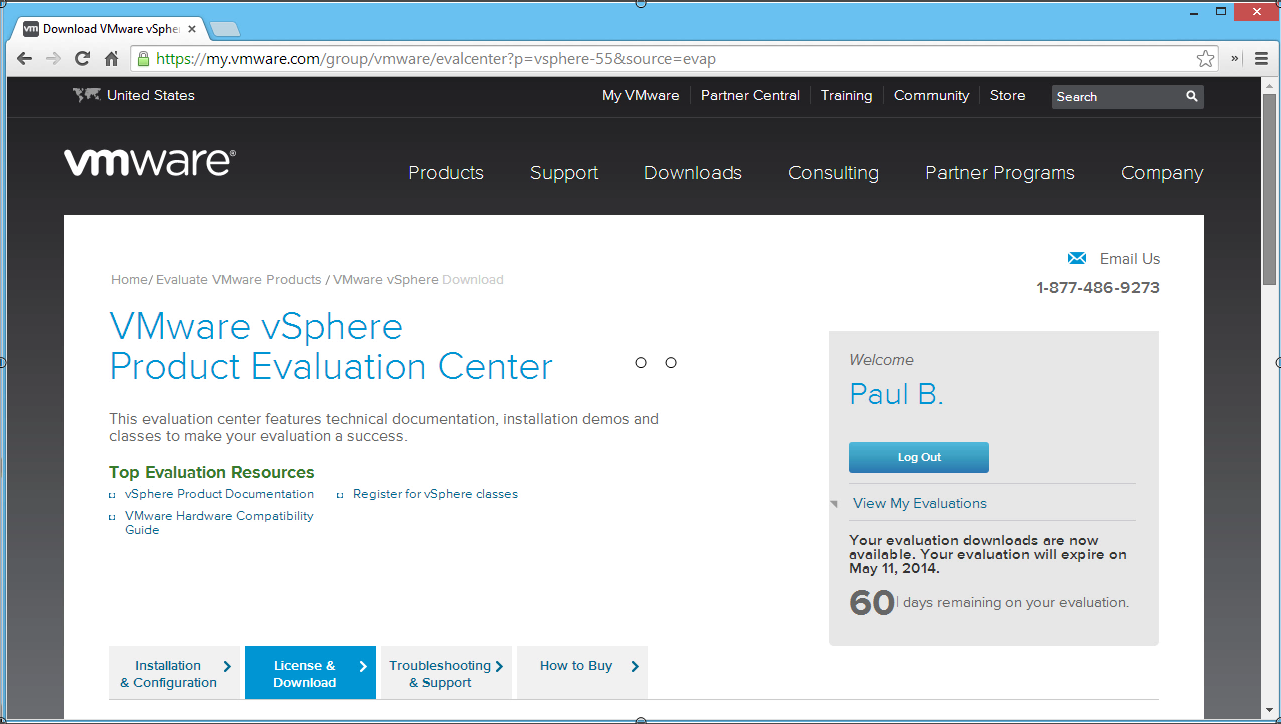Open the How to Buy tab
Viewport: 1281px width, 724px height.
[x=582, y=673]
